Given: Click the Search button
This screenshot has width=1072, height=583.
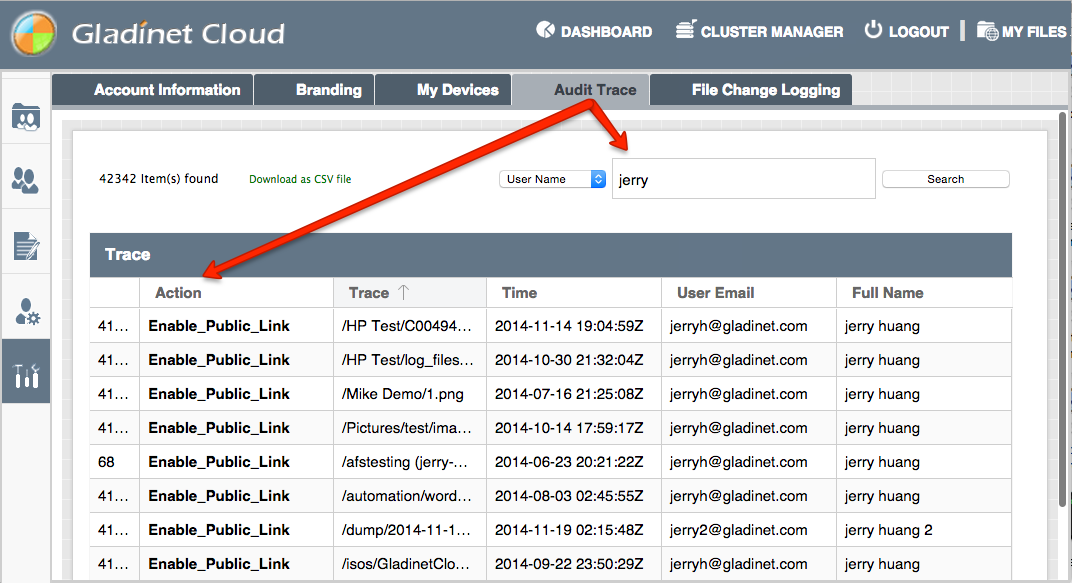Looking at the screenshot, I should click(x=946, y=179).
